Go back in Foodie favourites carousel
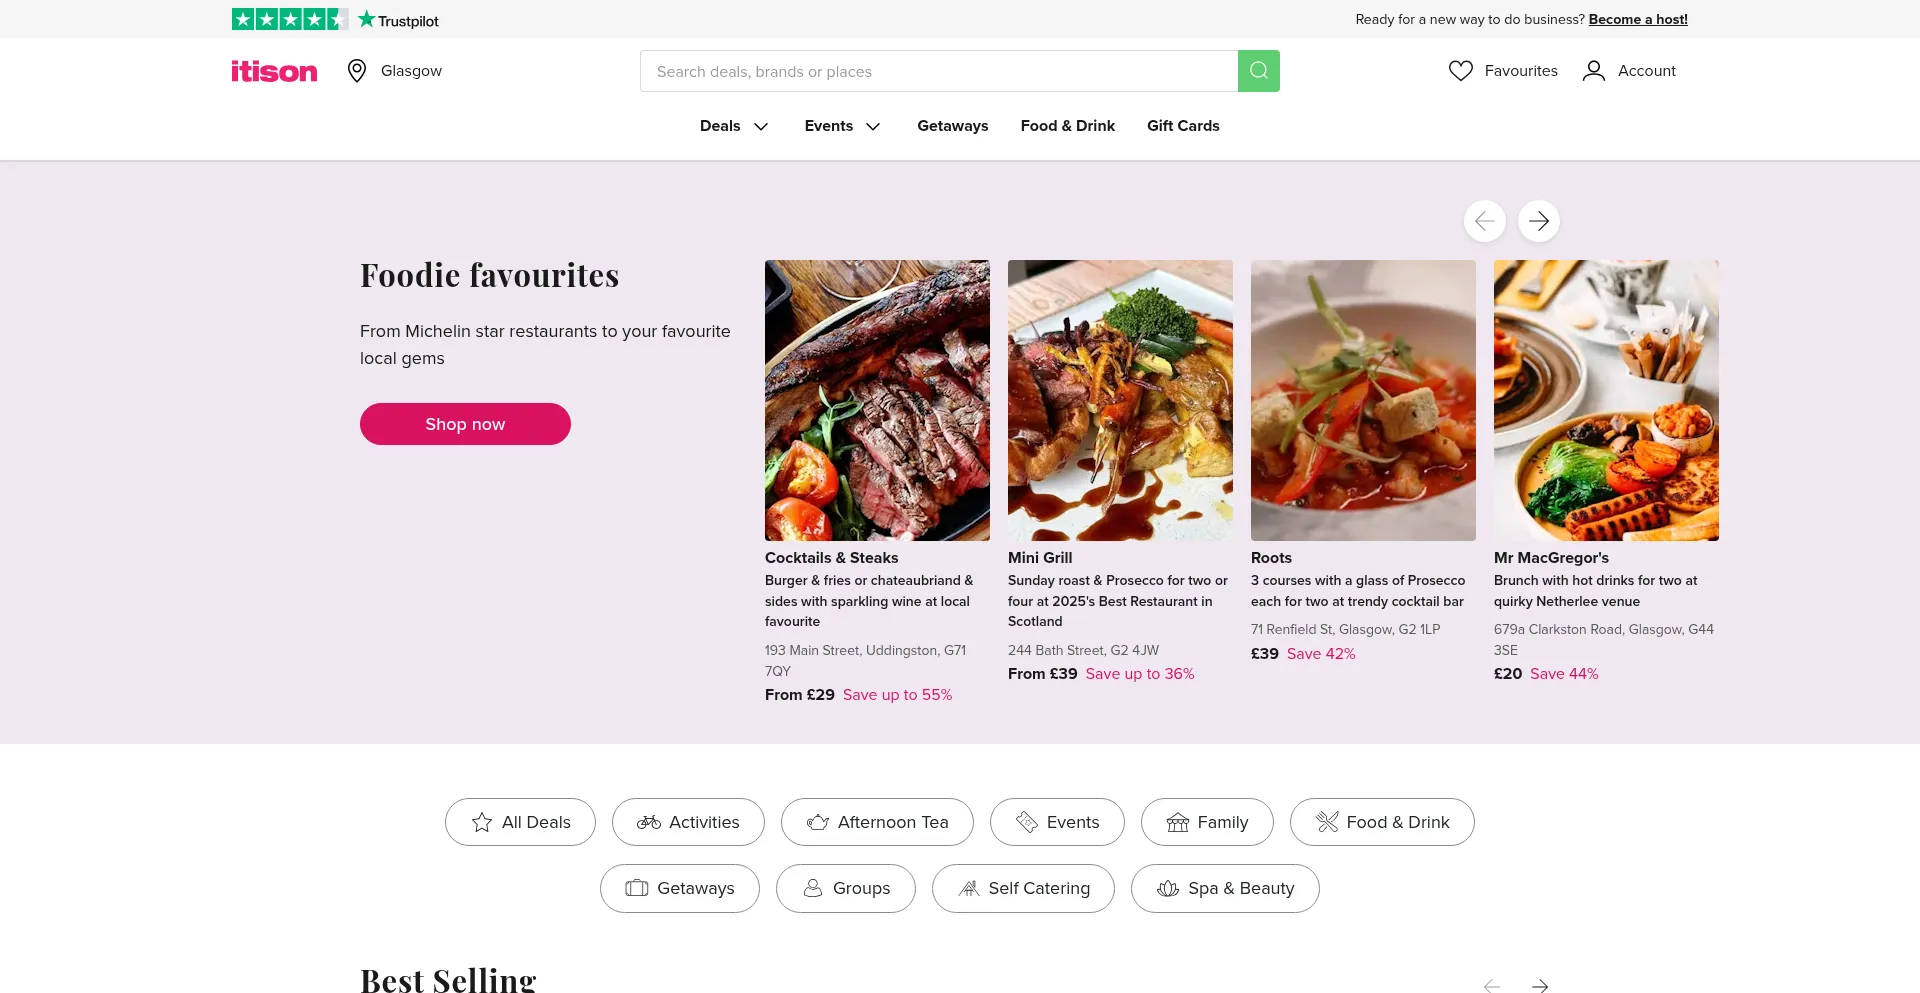The height and width of the screenshot is (993, 1920). 1484,221
